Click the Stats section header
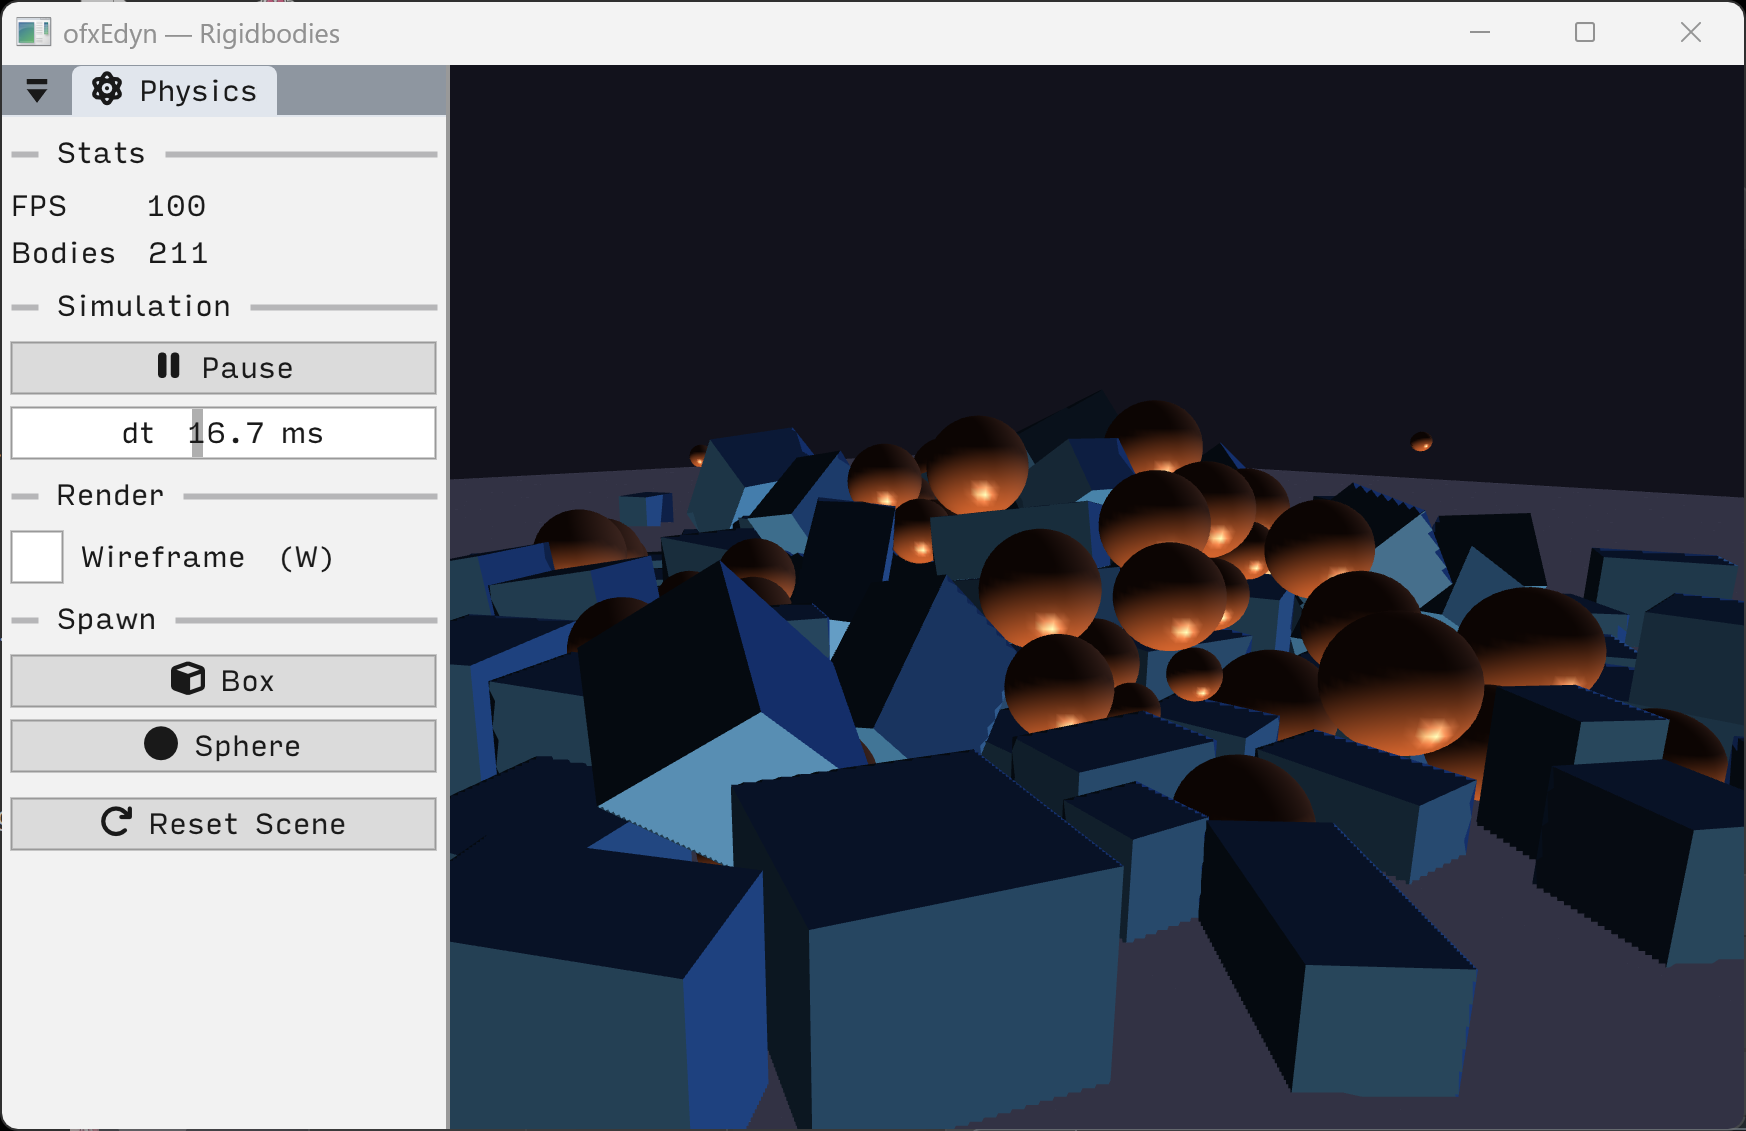Image resolution: width=1746 pixels, height=1131 pixels. [101, 154]
